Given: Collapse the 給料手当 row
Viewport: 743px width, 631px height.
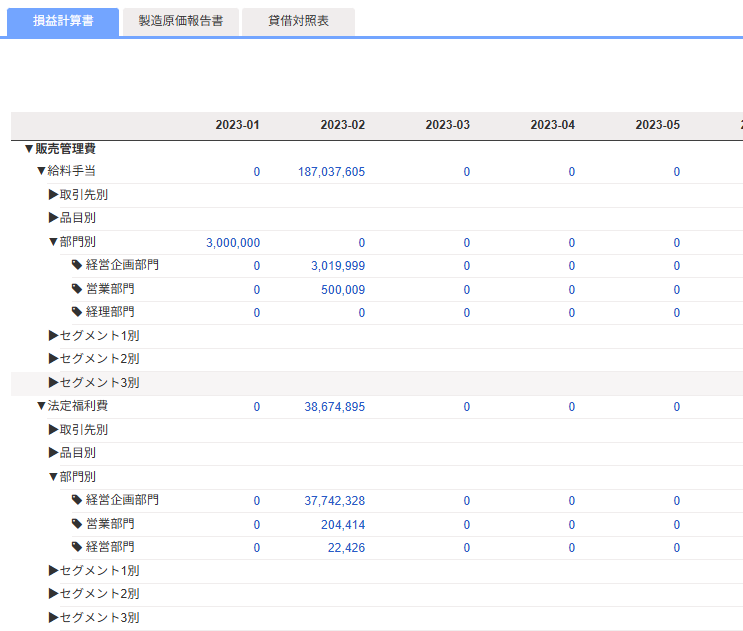Looking at the screenshot, I should tap(42, 171).
